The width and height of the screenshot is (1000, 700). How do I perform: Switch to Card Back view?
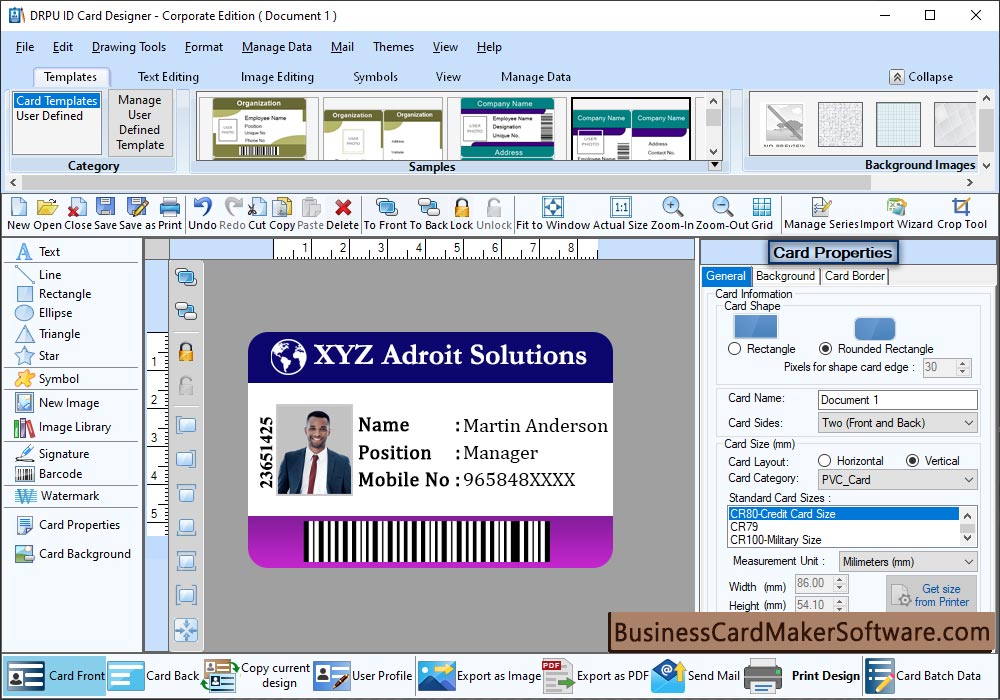(x=154, y=676)
